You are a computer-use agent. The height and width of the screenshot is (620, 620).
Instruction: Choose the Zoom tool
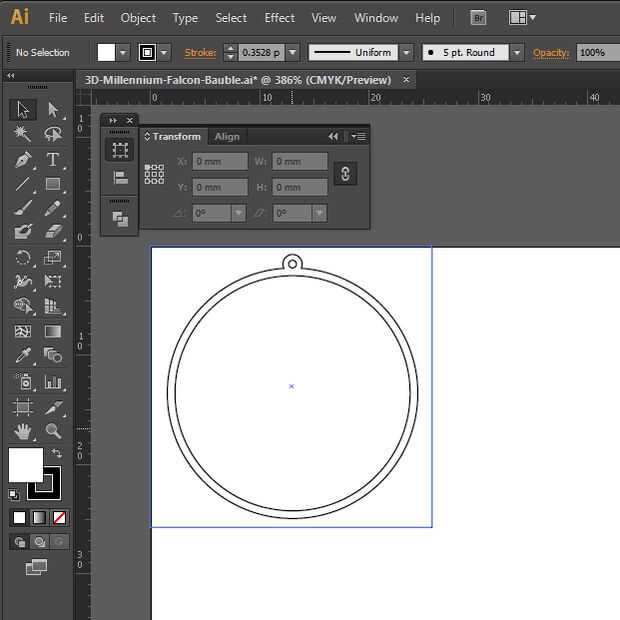click(x=53, y=431)
